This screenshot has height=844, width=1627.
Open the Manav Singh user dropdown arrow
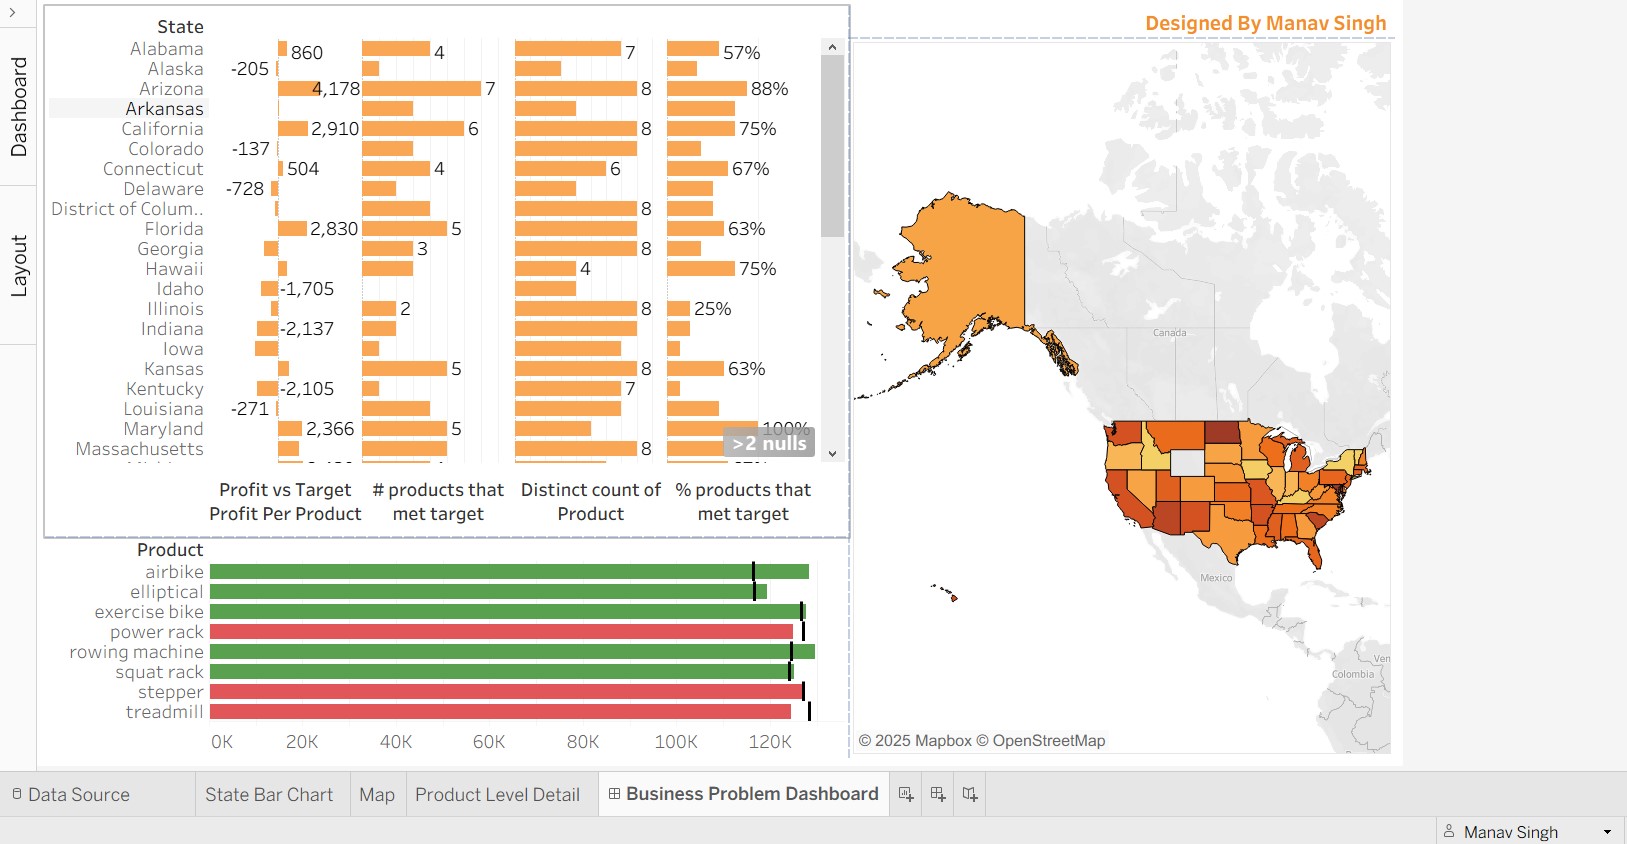click(1607, 832)
